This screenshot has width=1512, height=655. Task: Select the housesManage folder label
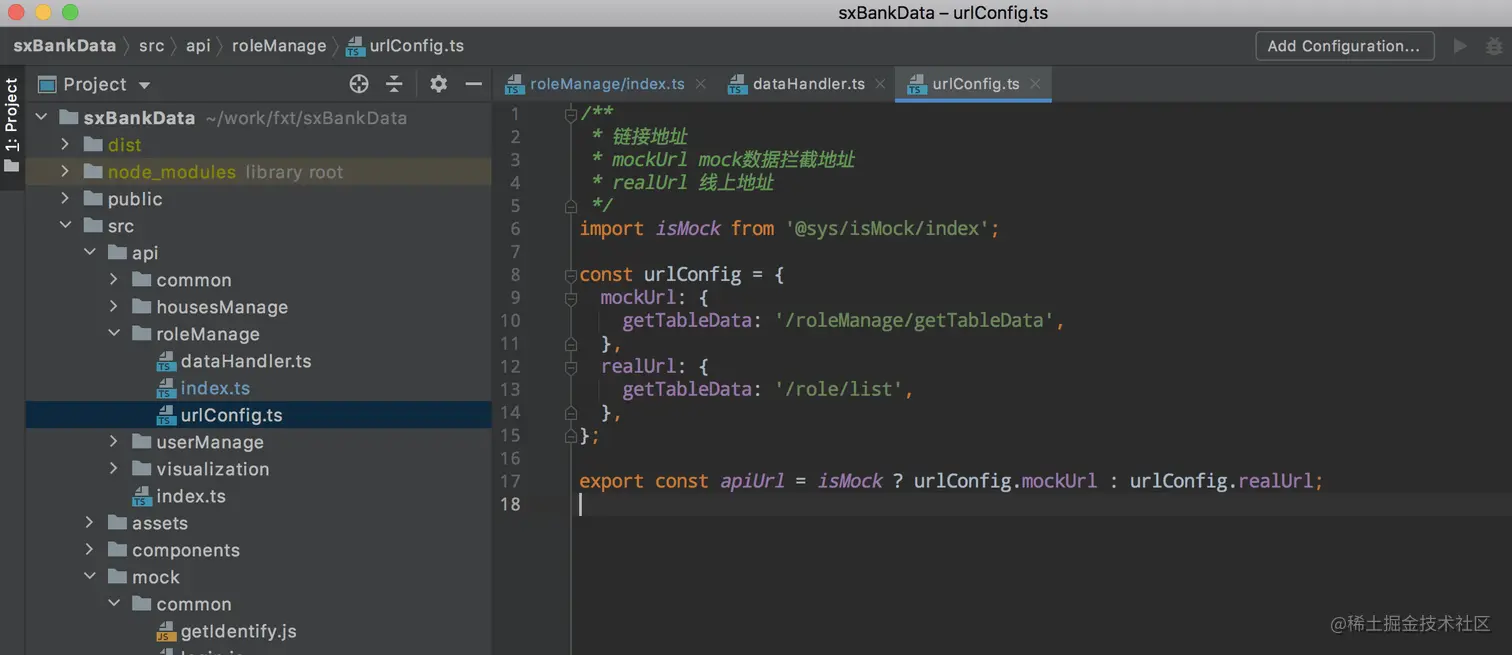click(x=222, y=307)
